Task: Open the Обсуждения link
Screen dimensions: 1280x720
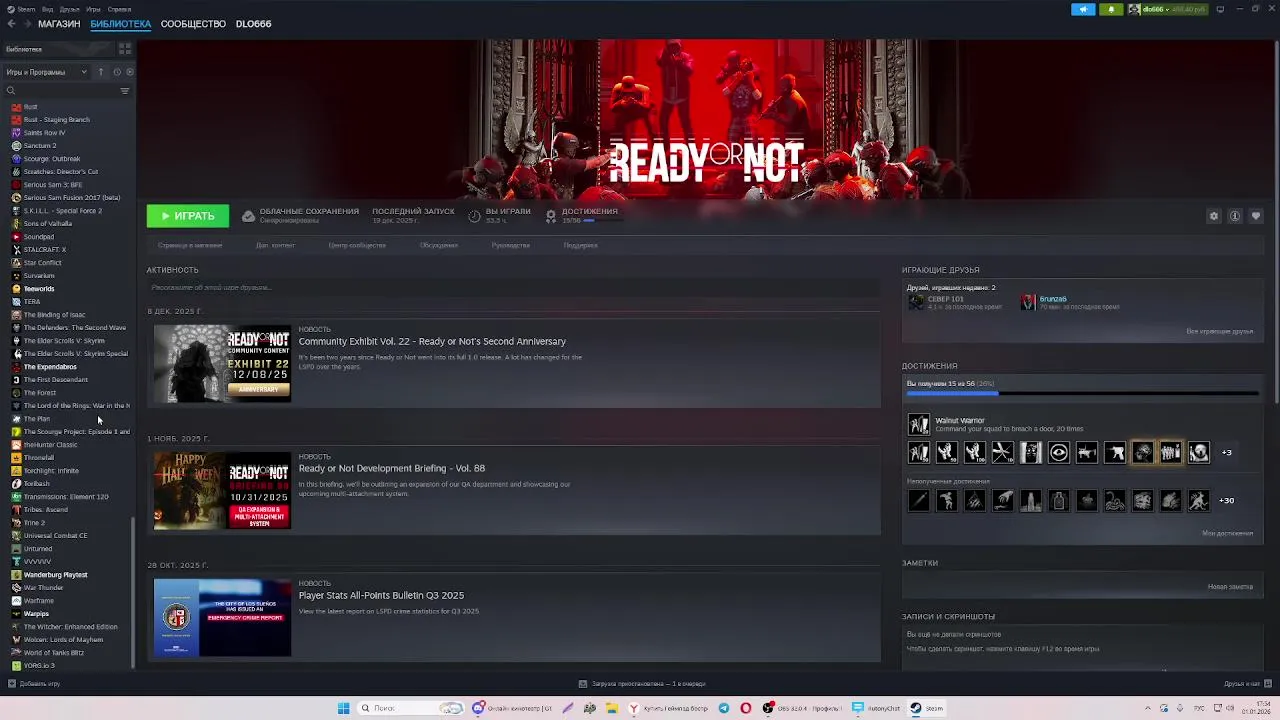Action: (439, 245)
